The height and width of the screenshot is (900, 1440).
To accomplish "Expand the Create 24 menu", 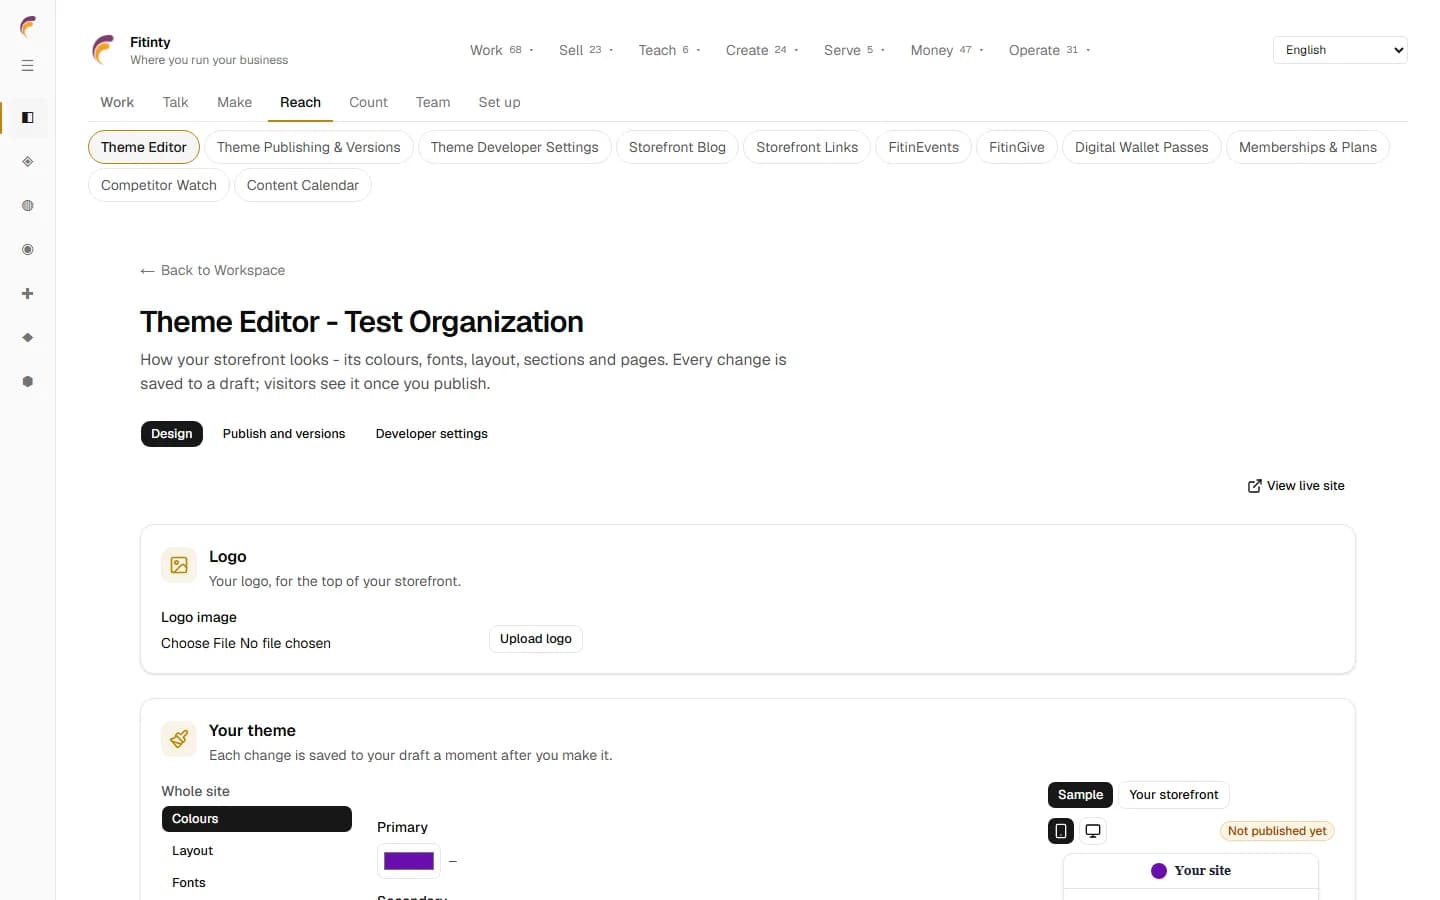I will point(762,50).
